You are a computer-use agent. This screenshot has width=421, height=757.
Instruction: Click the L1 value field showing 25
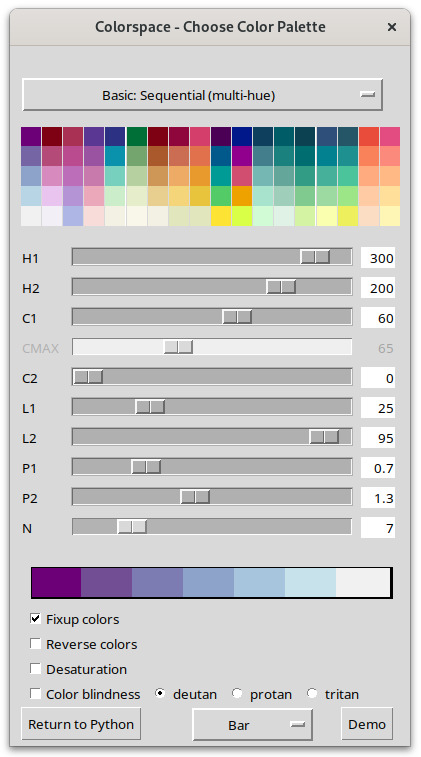coord(378,408)
